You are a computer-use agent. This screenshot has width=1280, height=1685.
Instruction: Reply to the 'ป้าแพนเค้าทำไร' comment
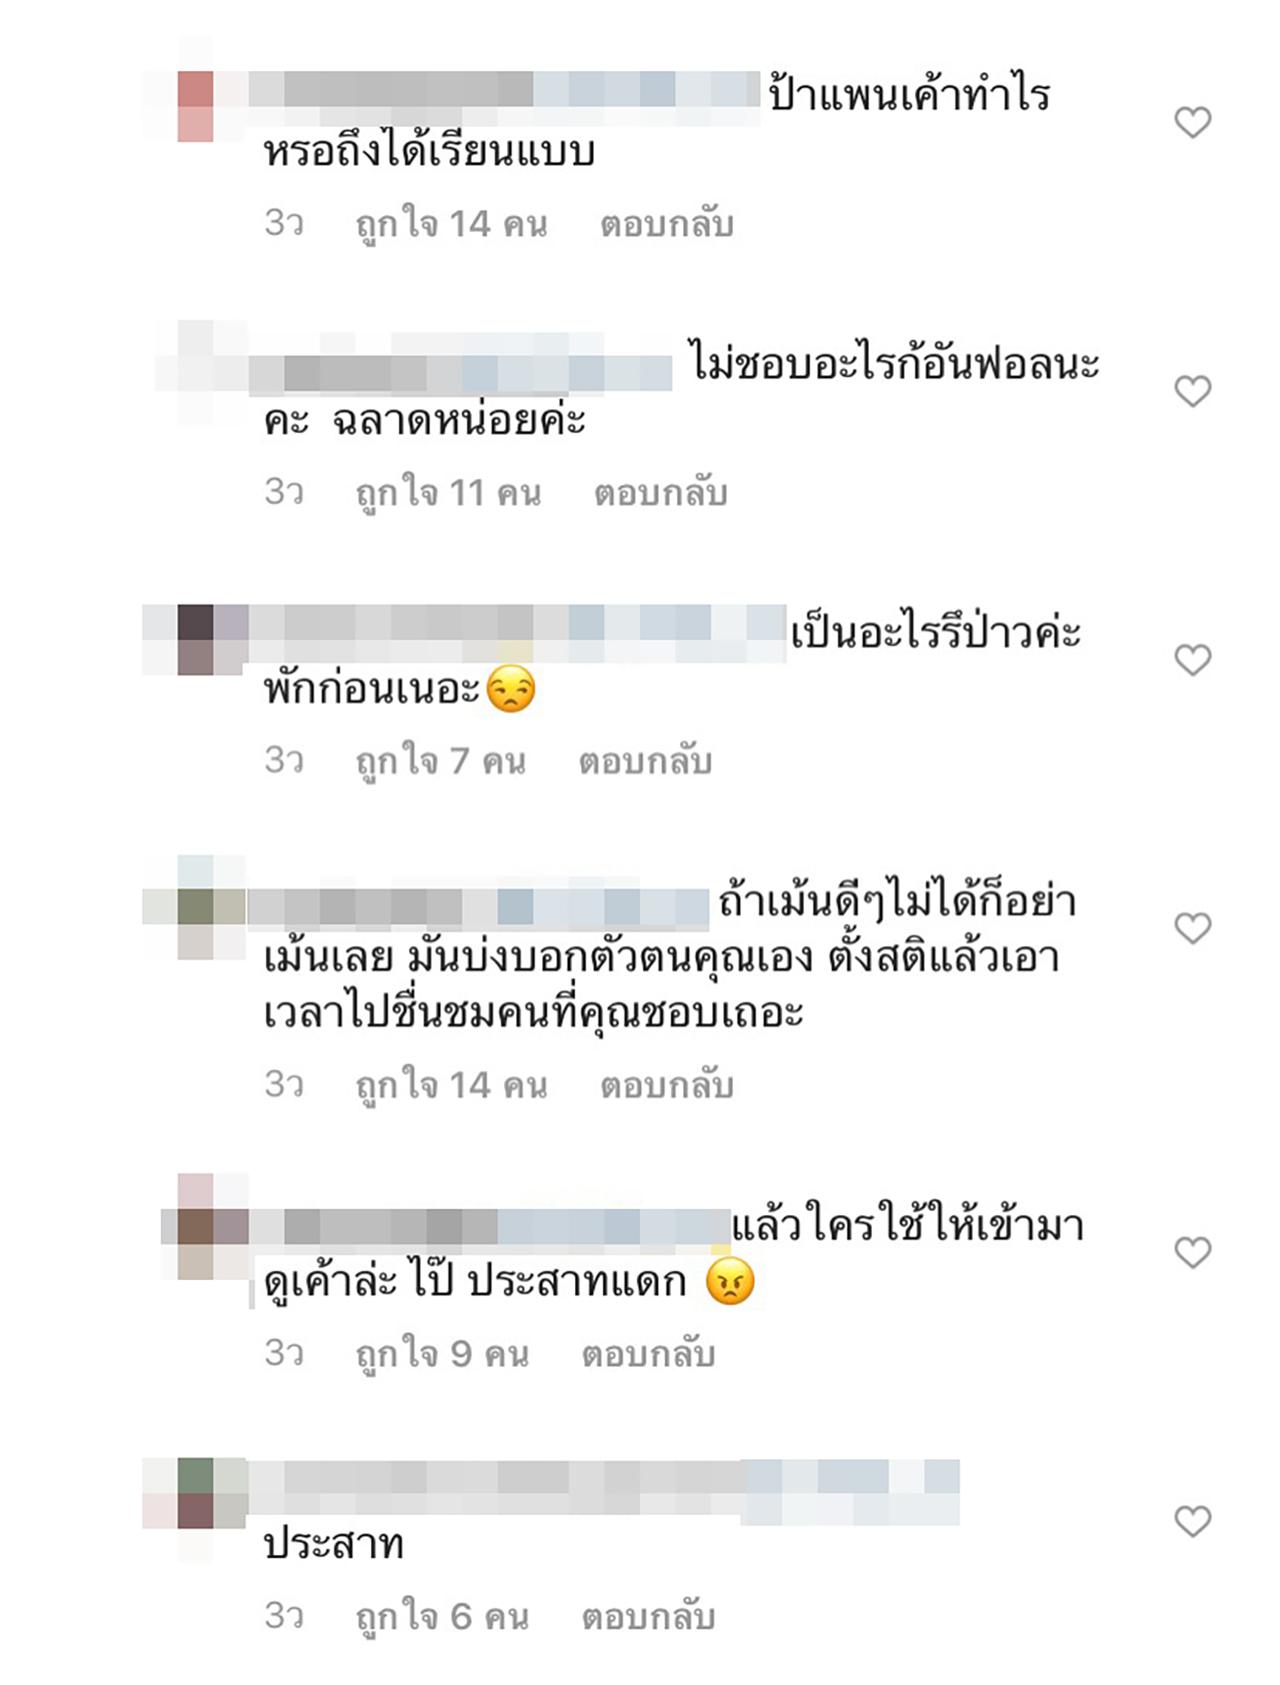(x=666, y=224)
